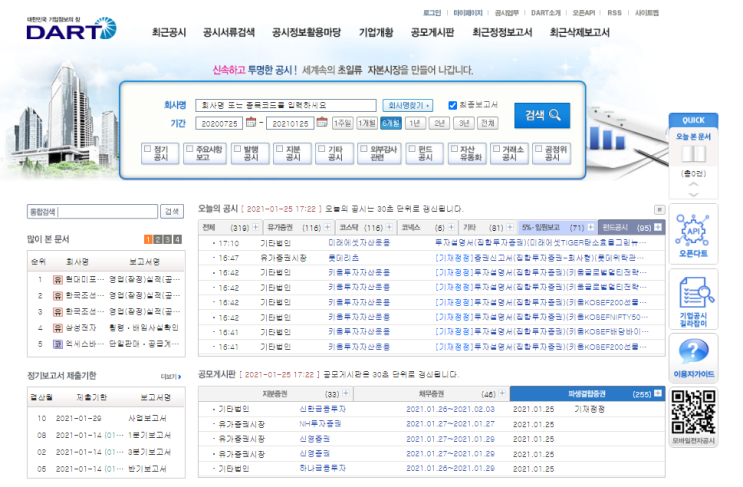743x487 pixels.
Task: Click pause icon beside 오늘의 공시
Action: (x=659, y=209)
